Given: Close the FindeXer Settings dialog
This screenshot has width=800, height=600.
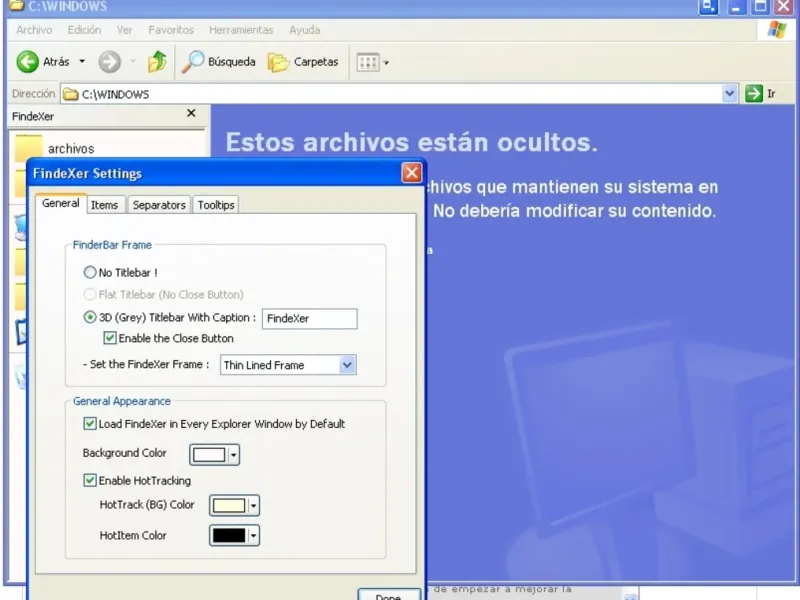Looking at the screenshot, I should pos(411,173).
